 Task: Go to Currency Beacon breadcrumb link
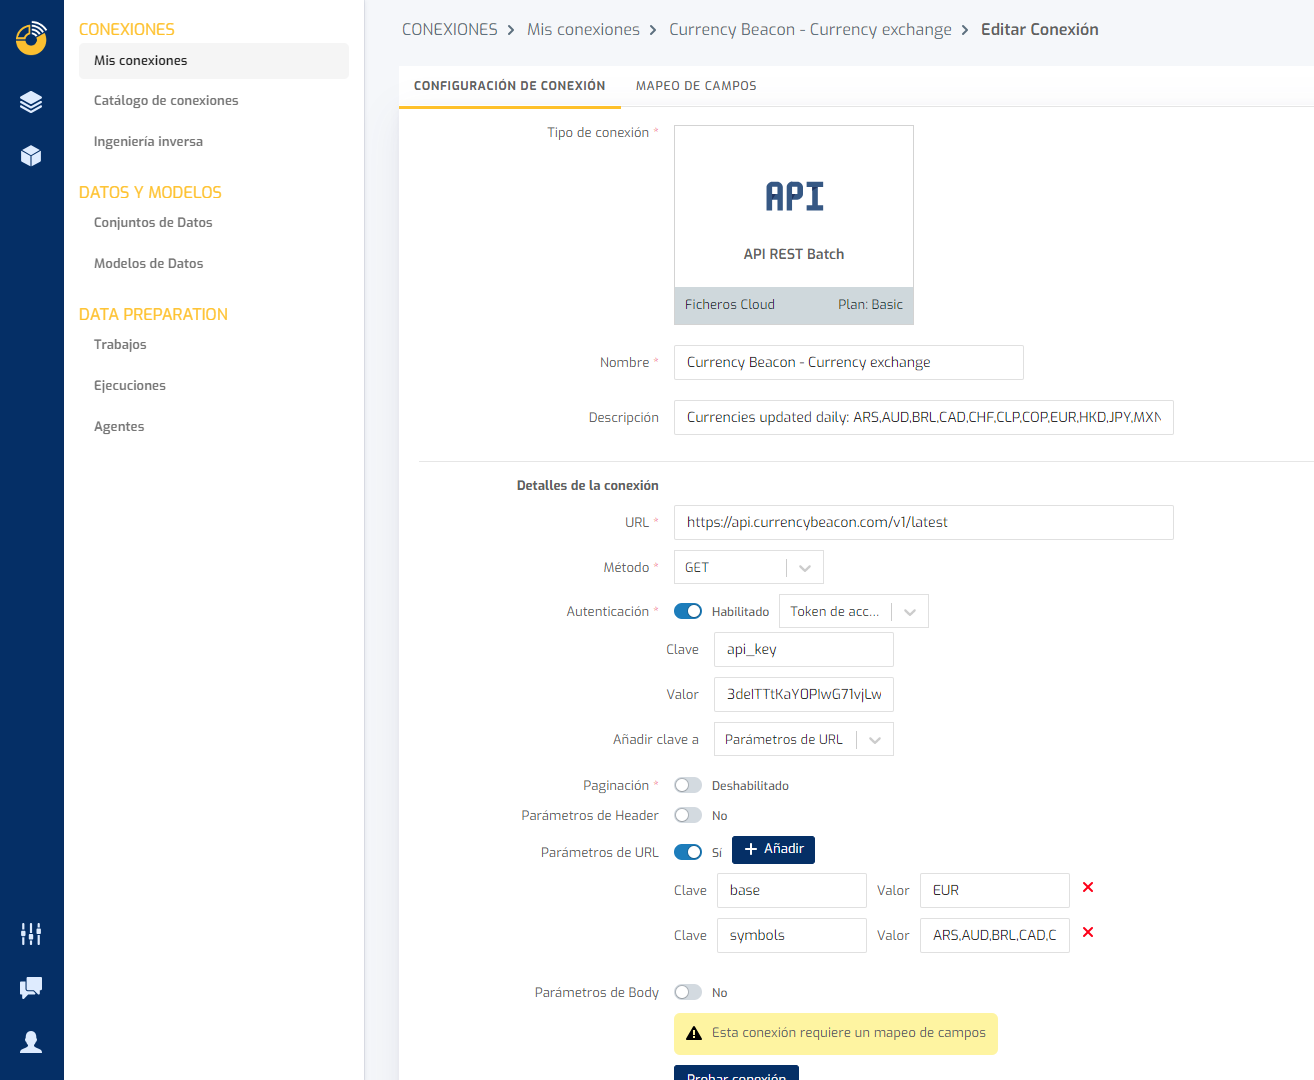[x=810, y=29]
